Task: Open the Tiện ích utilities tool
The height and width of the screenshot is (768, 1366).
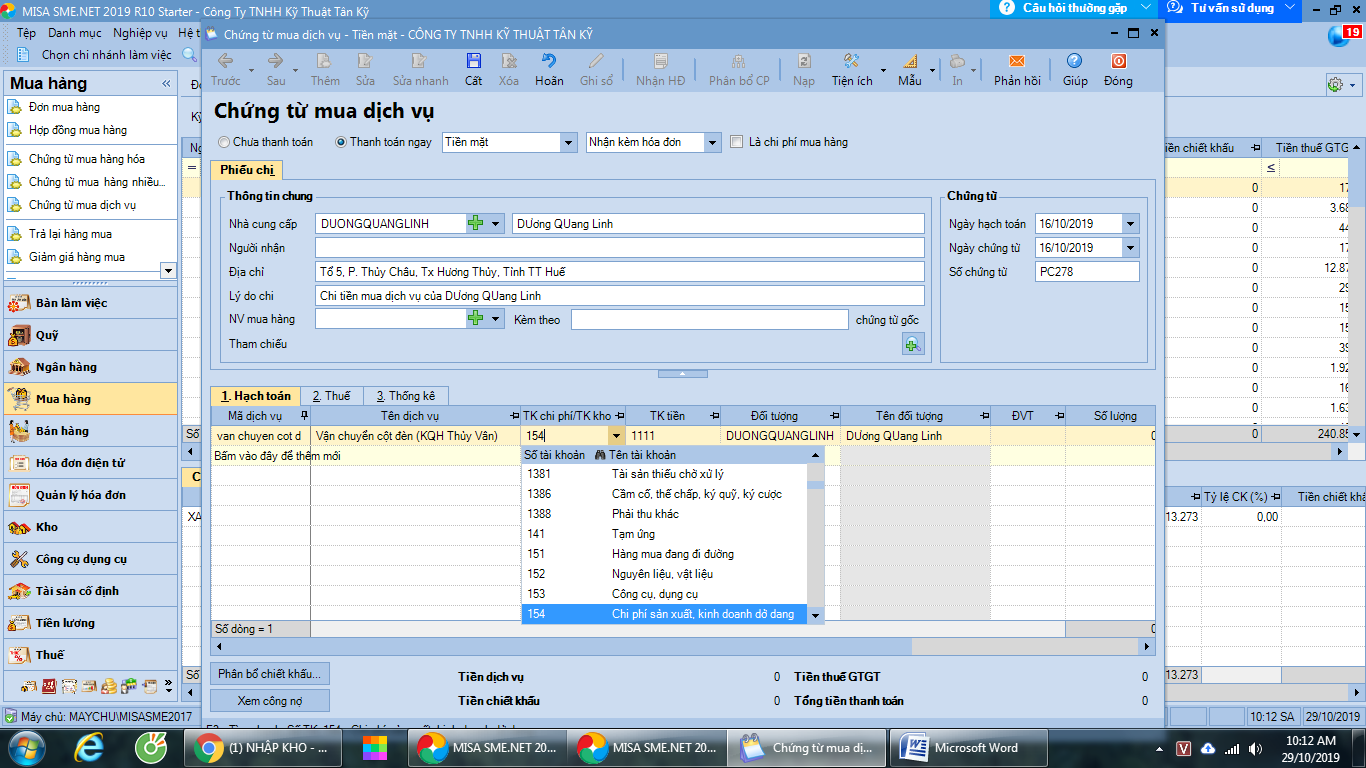Action: [x=851, y=69]
